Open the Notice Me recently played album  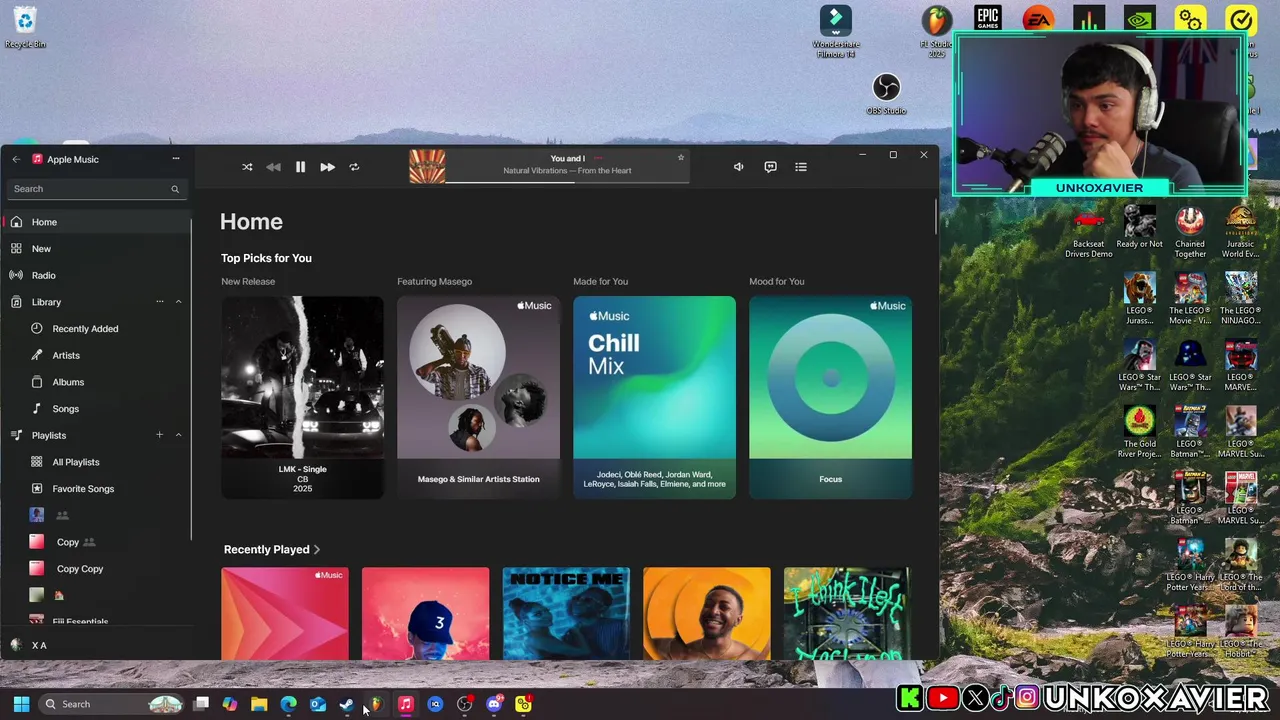566,613
